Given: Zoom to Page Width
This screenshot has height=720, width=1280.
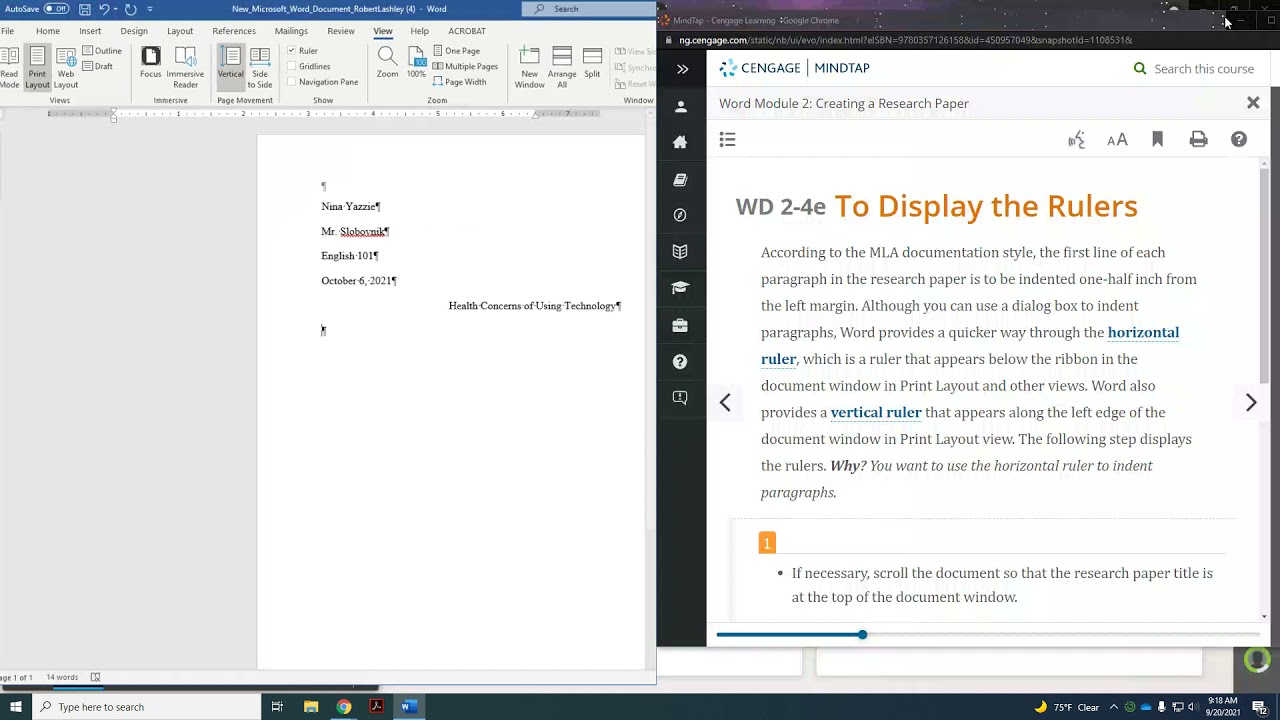Looking at the screenshot, I should point(460,82).
